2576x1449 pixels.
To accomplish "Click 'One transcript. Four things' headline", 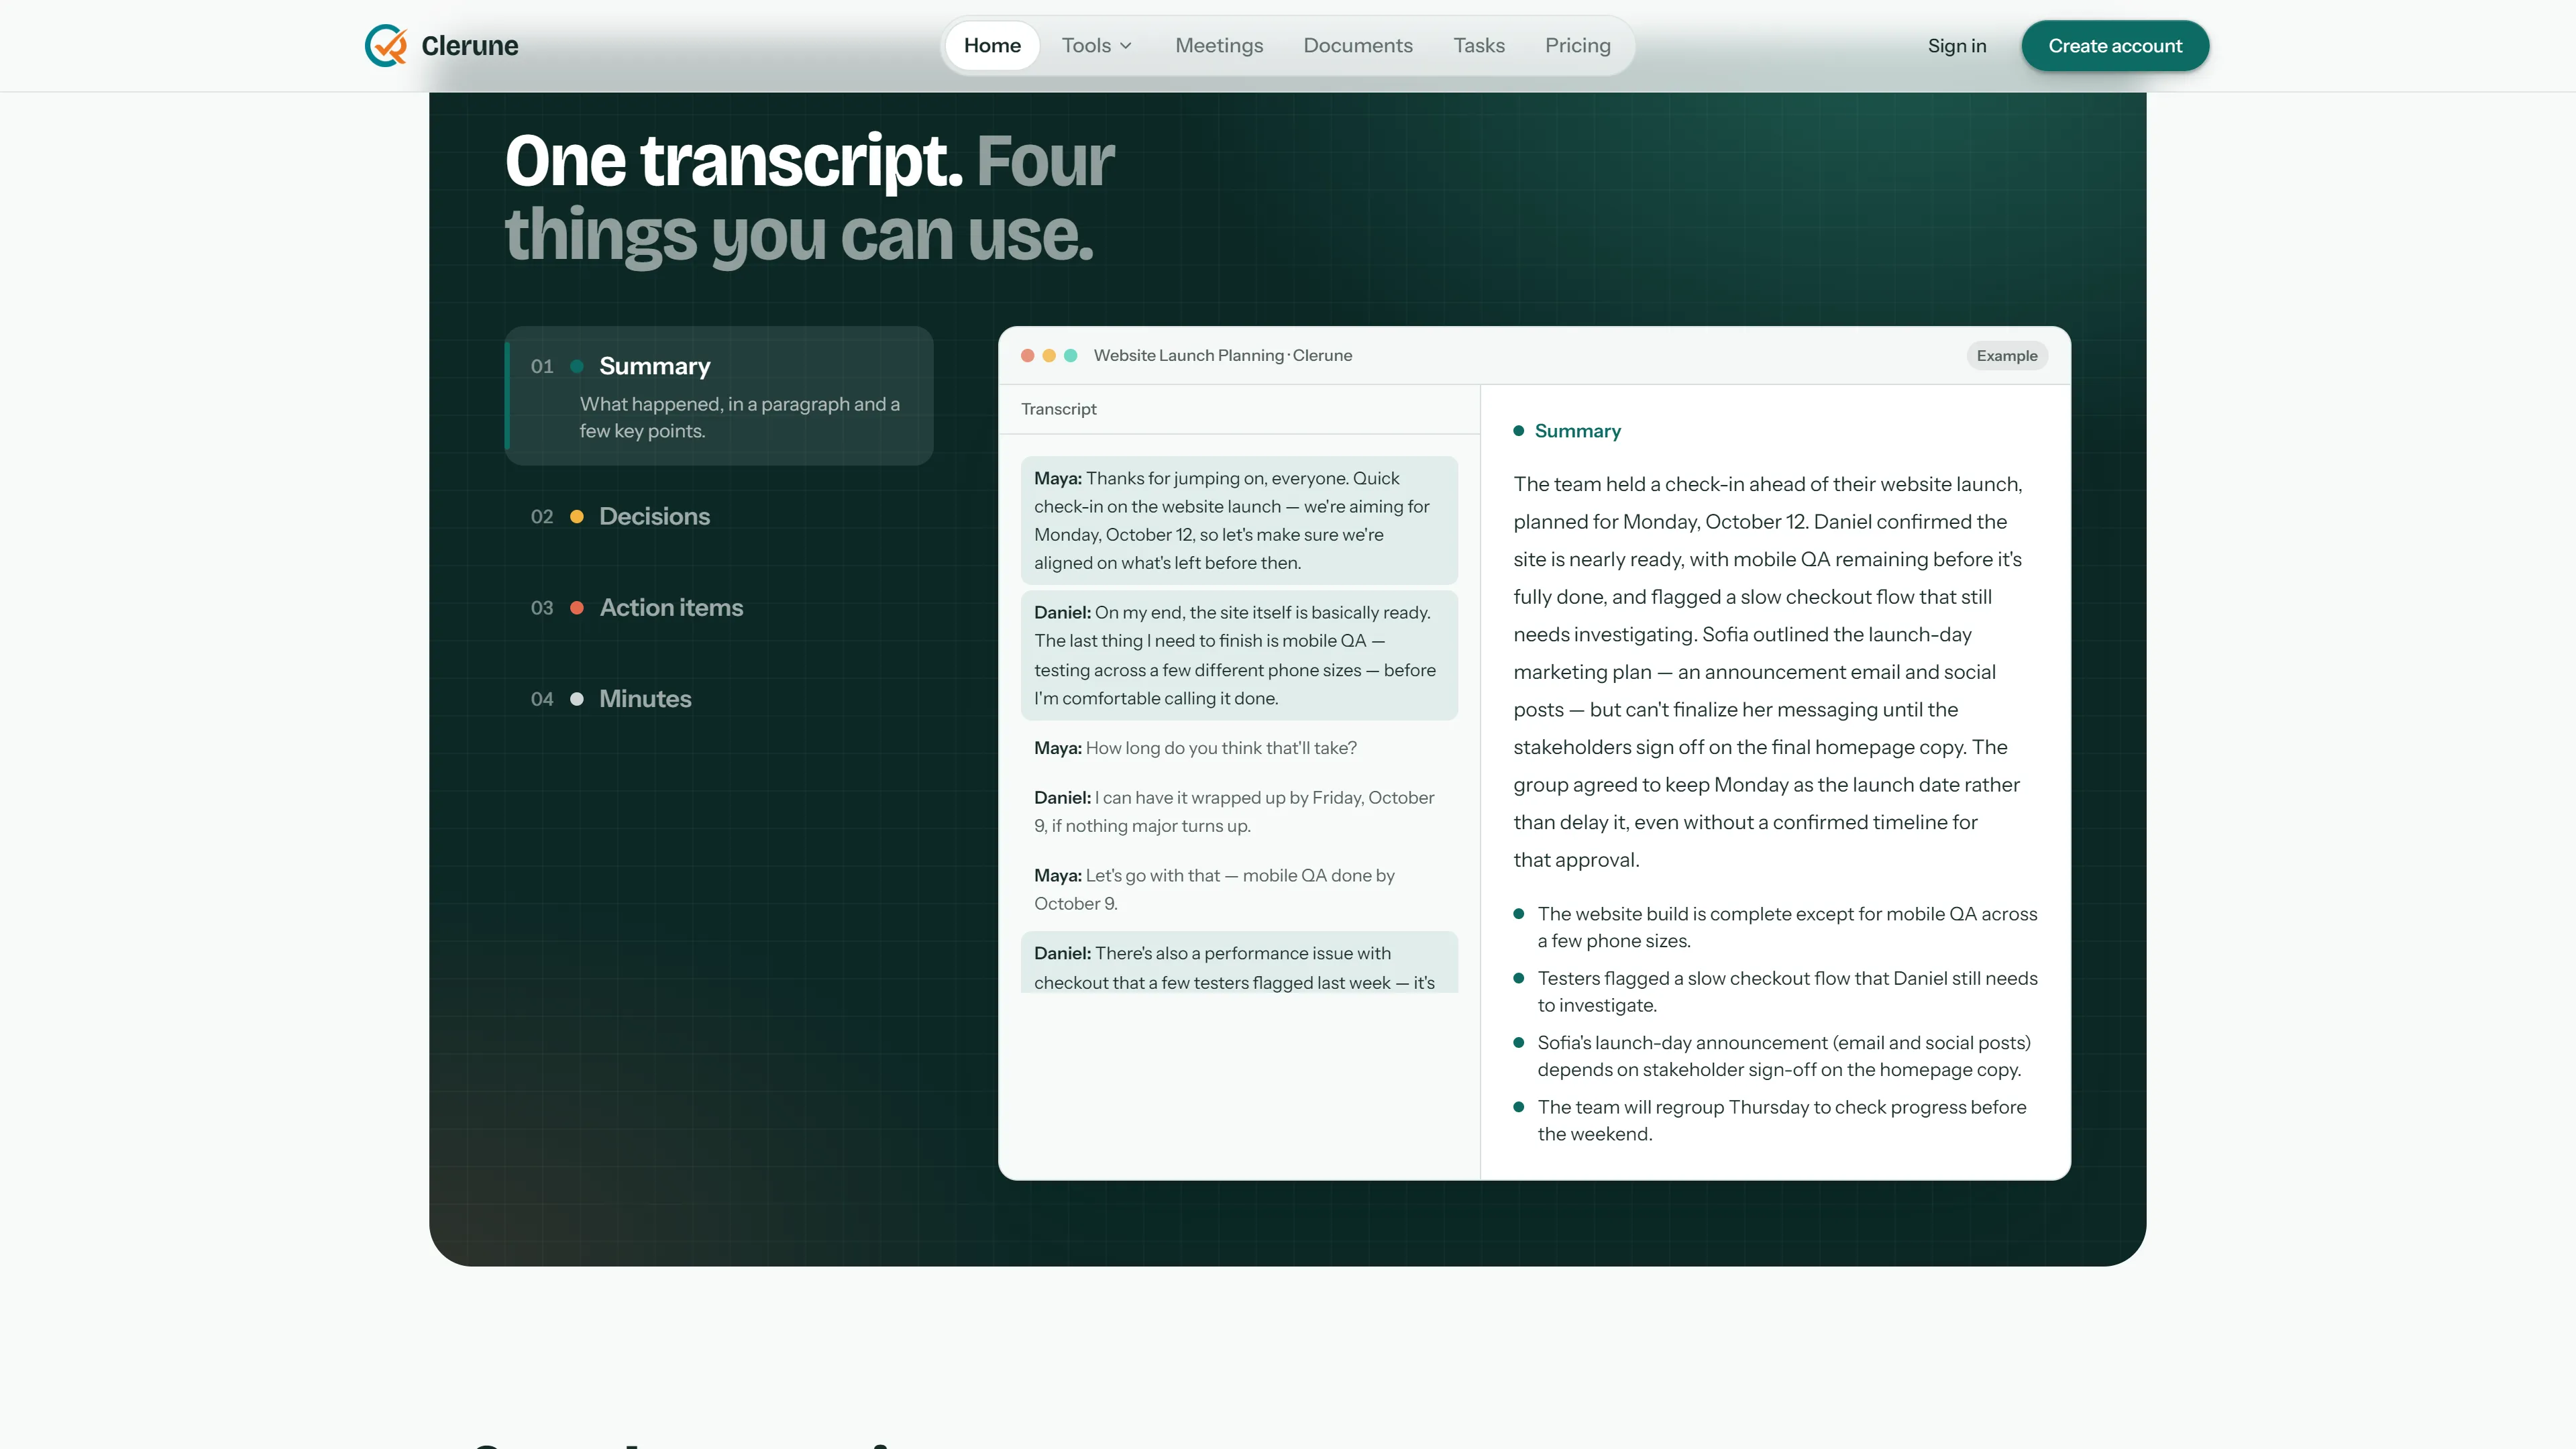I will pos(809,198).
